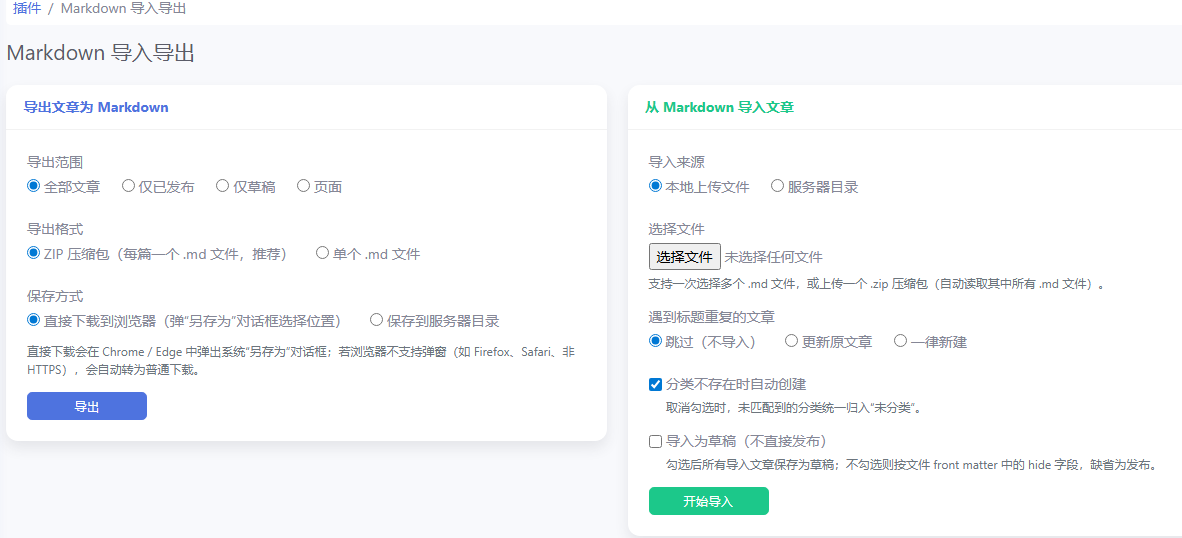Screen dimensions: 1182x538
Task: Click the note about Chrome / Edge 另存为 dialog
Action: 302,361
